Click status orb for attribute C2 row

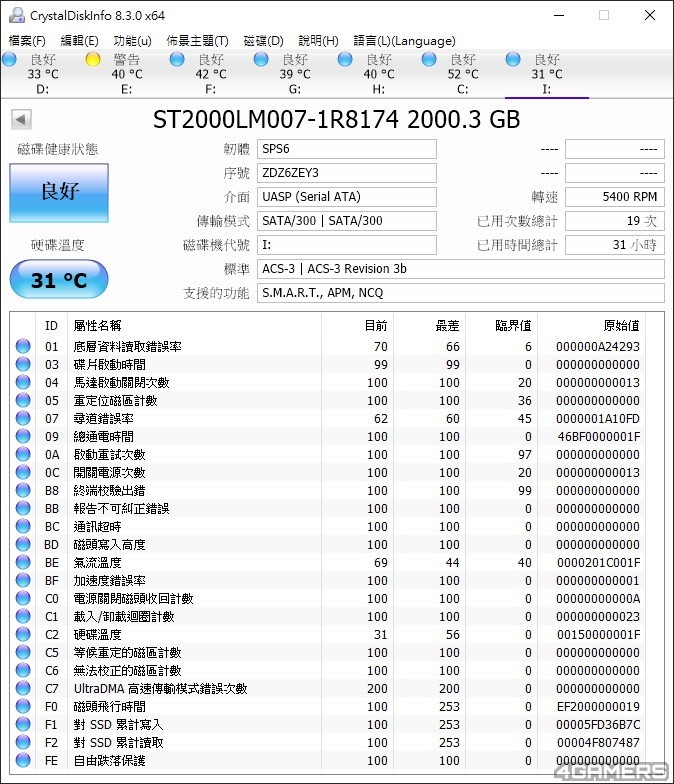click(23, 634)
